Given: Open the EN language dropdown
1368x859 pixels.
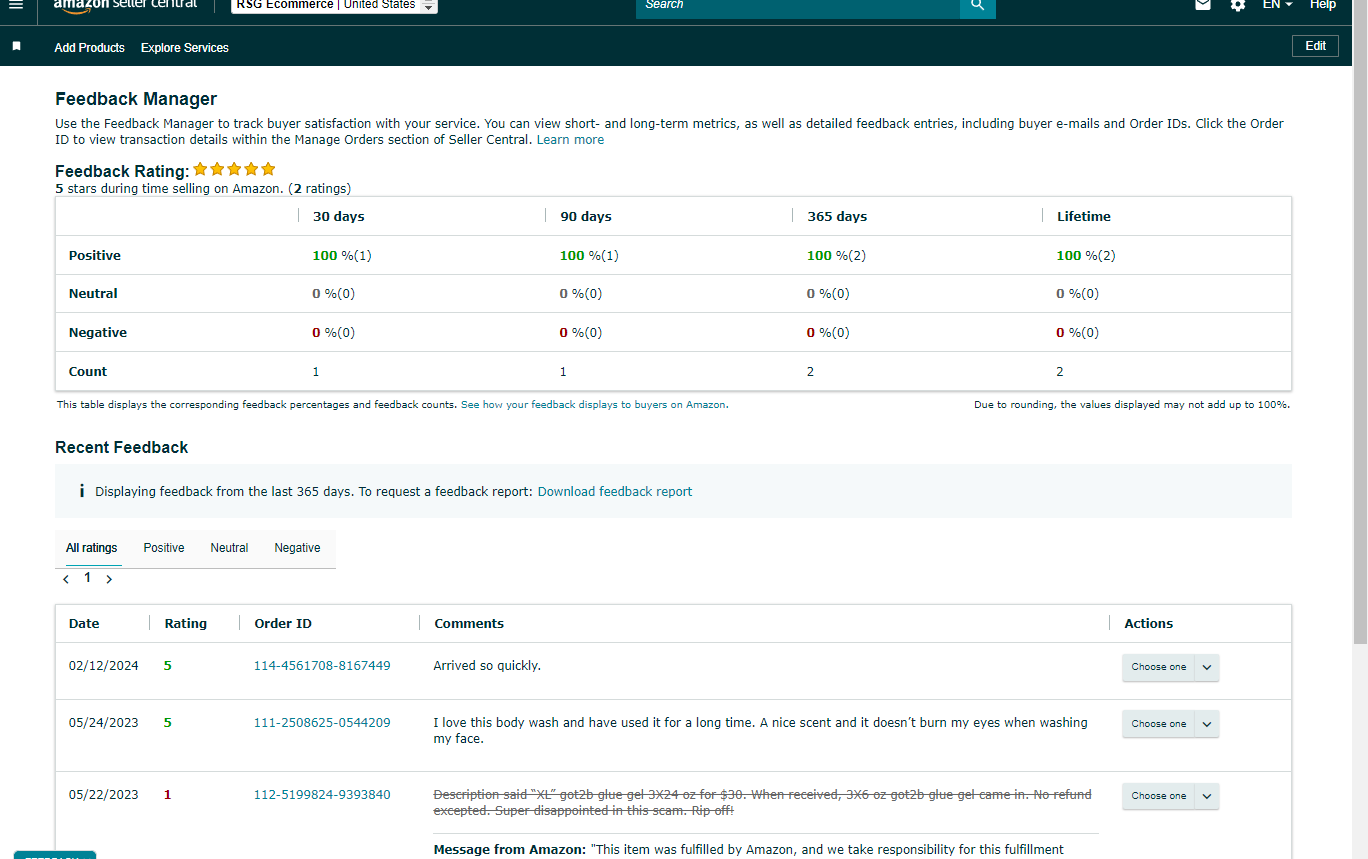Looking at the screenshot, I should point(1277,5).
